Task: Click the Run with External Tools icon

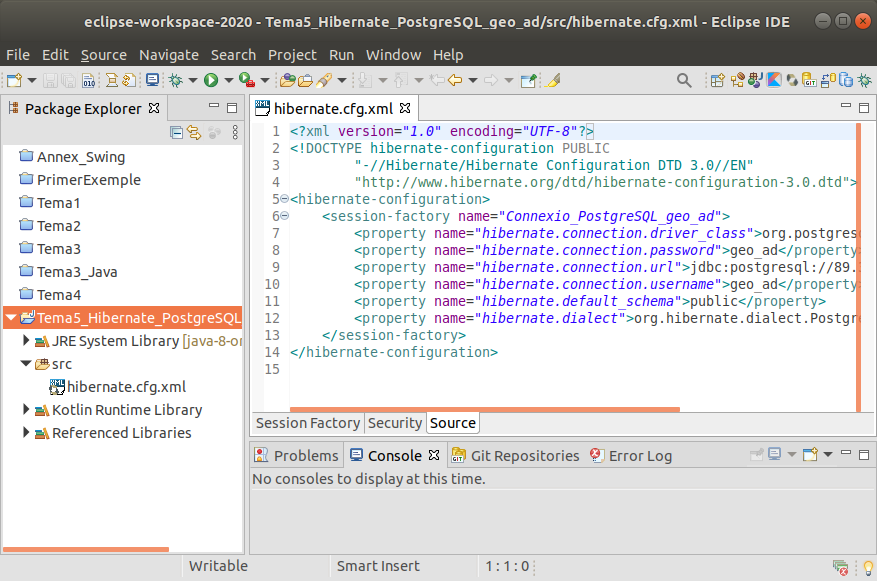Action: 247,81
